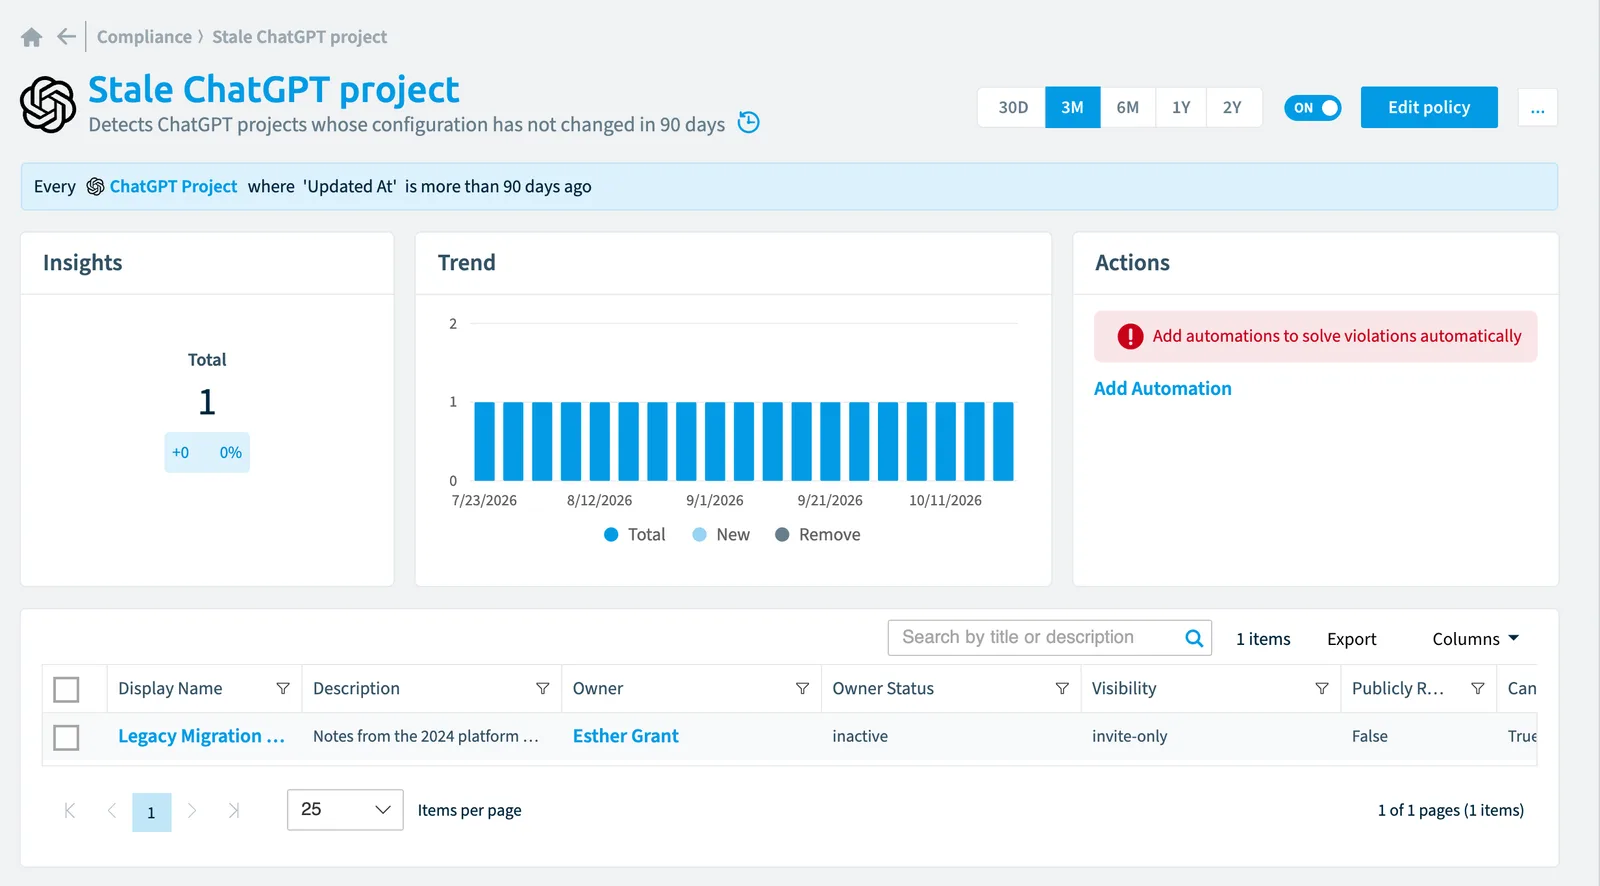Image resolution: width=1600 pixels, height=886 pixels.
Task: Check the Legacy Migration row checkbox
Action: [x=66, y=738]
